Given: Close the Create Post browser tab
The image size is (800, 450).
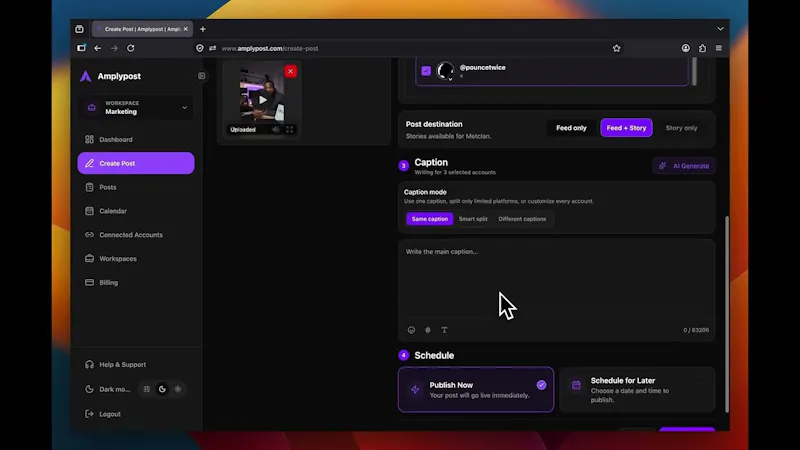Looking at the screenshot, I should coord(186,29).
